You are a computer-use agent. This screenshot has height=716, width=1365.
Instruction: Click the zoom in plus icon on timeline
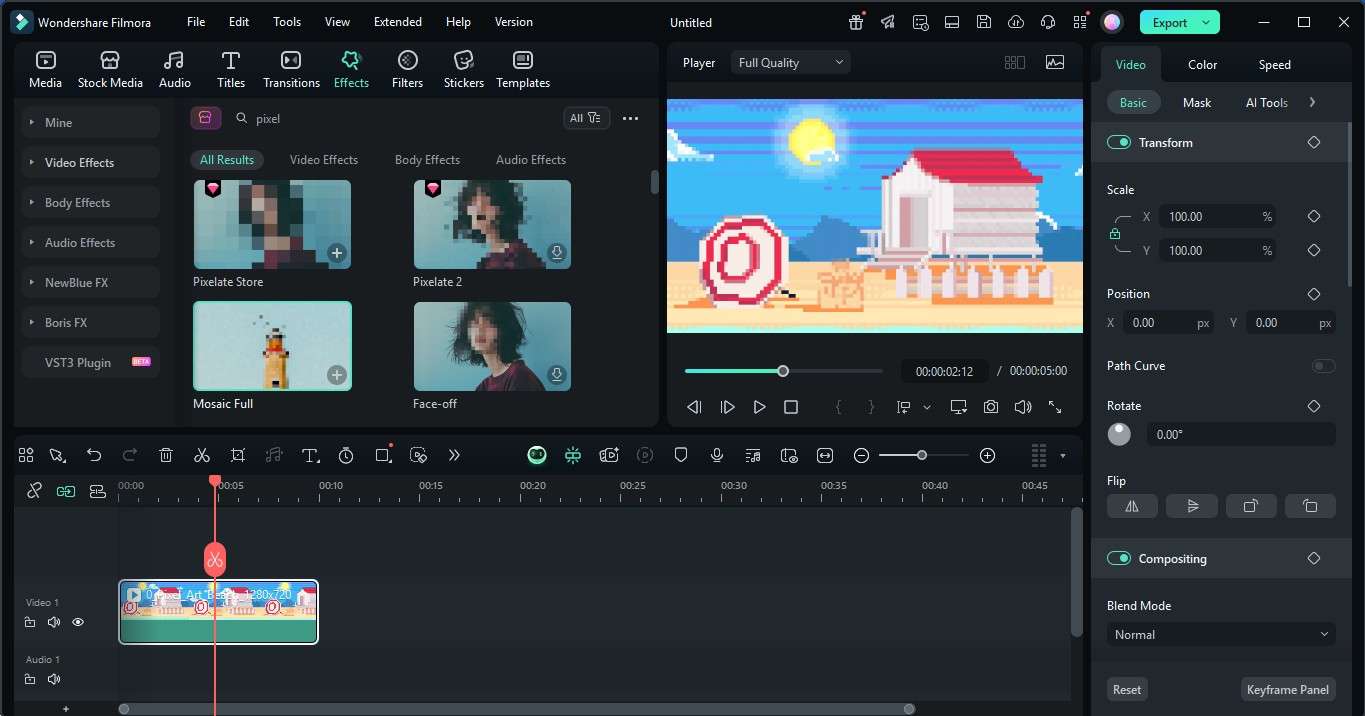click(x=987, y=455)
